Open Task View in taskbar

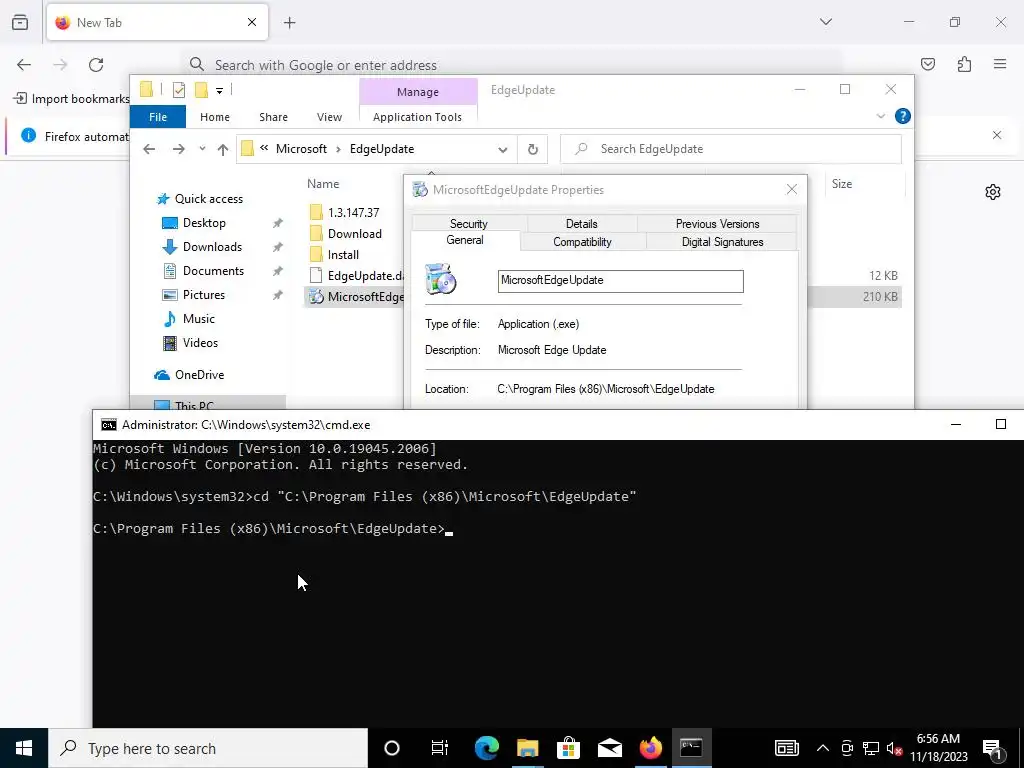tap(440, 748)
